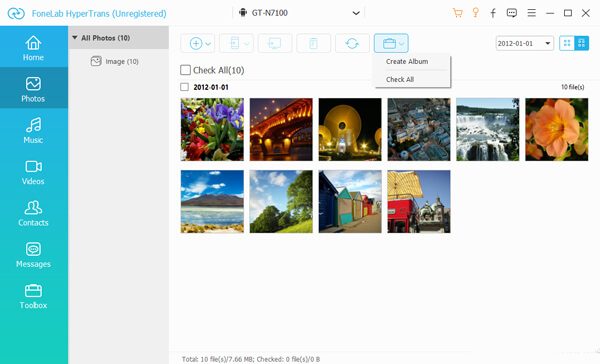Click the register key icon
This screenshot has height=364, width=600.
click(475, 13)
